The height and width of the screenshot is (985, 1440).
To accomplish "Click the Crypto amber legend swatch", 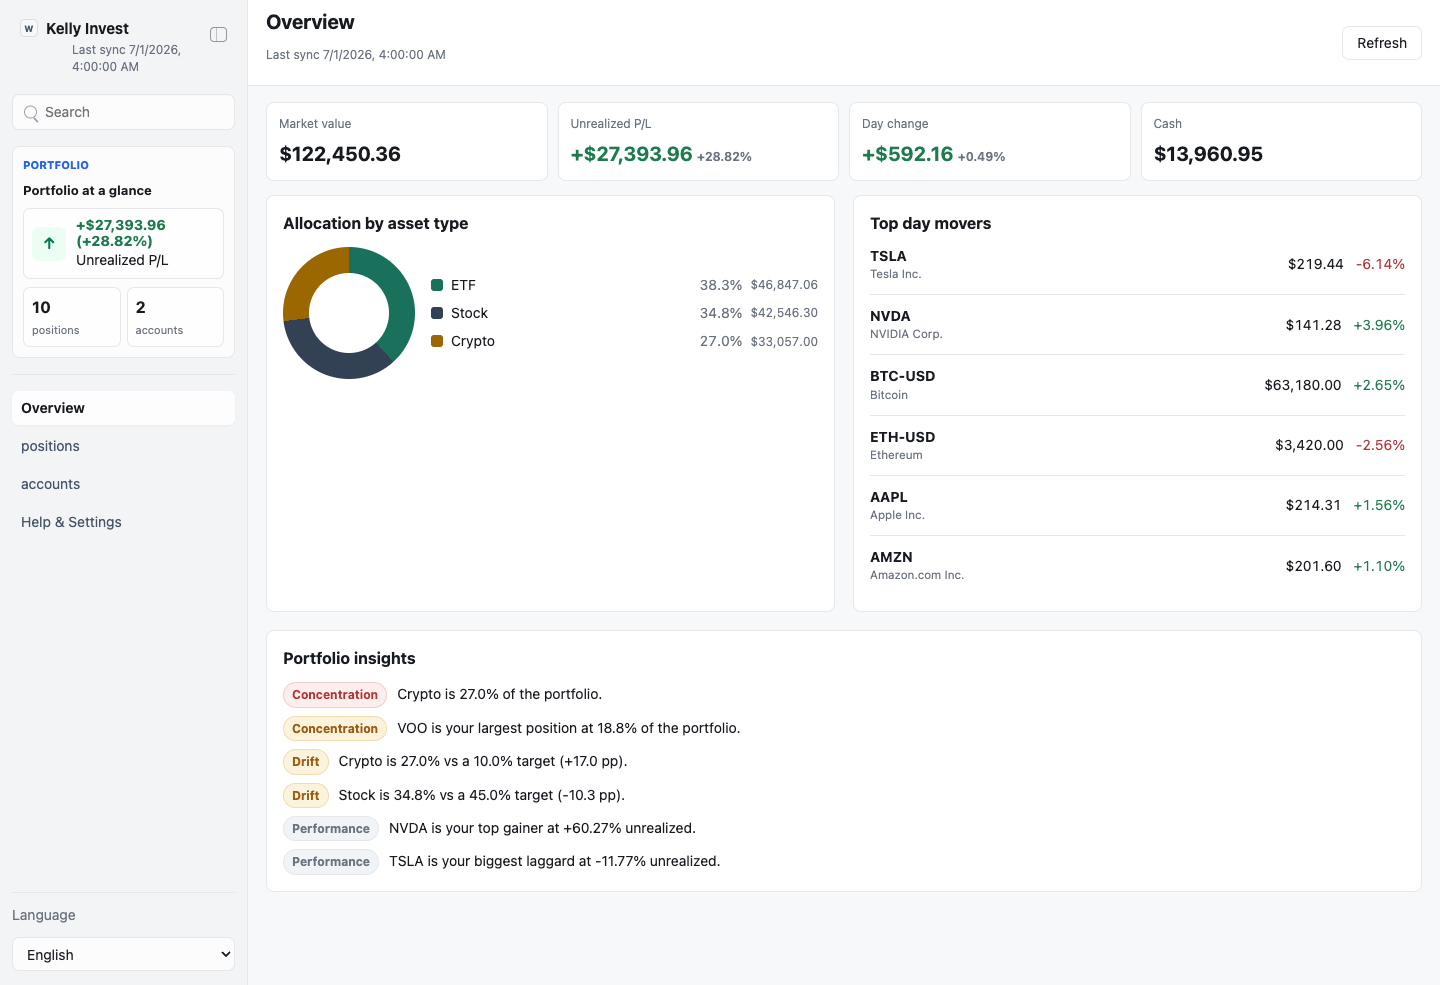I will click(437, 341).
